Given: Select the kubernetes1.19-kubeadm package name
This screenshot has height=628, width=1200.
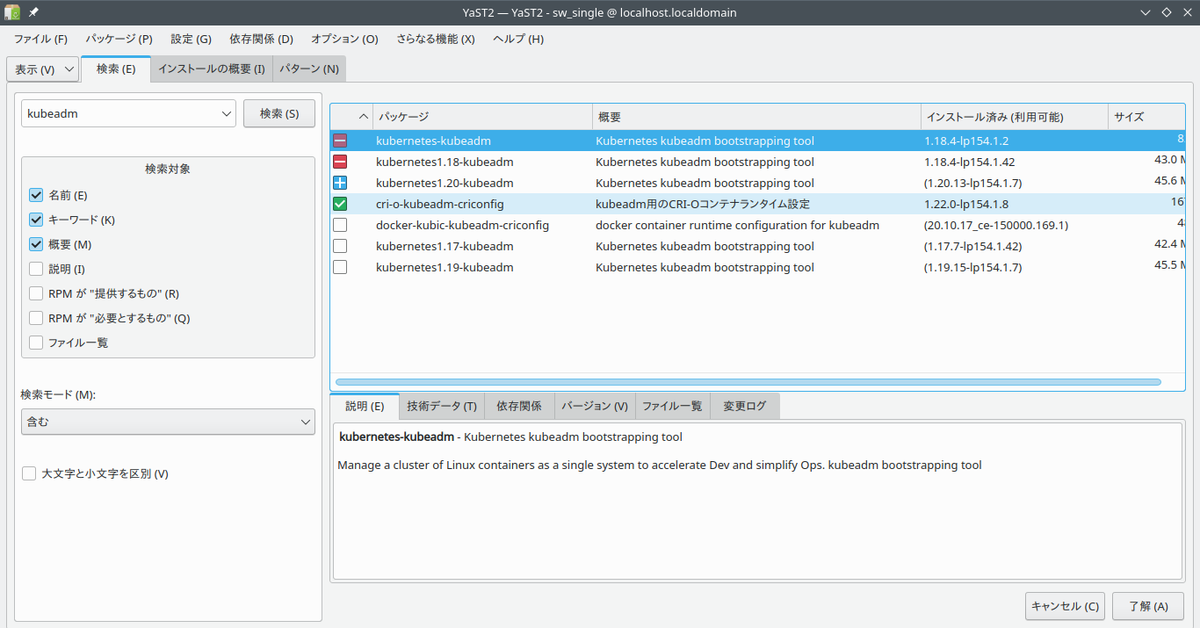Looking at the screenshot, I should pyautogui.click(x=445, y=267).
